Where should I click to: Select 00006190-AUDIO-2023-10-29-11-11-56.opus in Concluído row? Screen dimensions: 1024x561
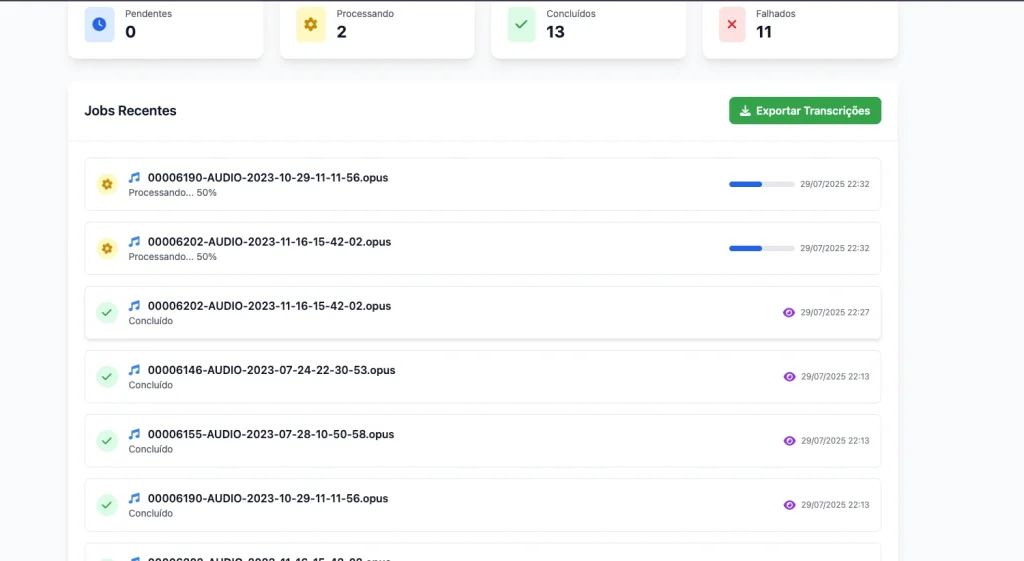tap(268, 498)
